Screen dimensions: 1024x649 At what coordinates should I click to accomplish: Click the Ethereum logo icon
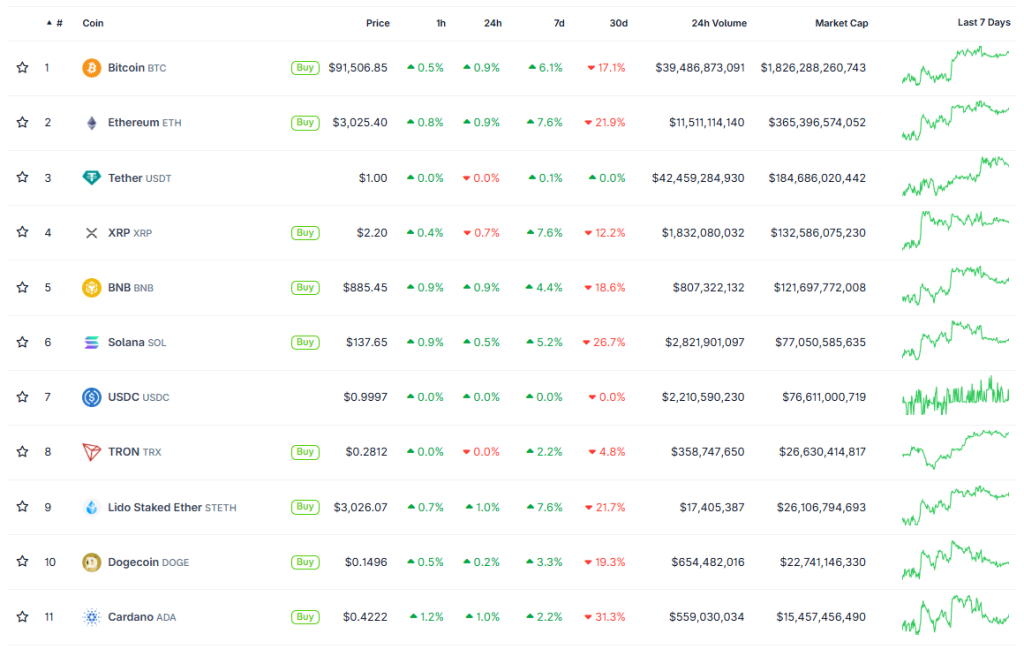(x=91, y=123)
